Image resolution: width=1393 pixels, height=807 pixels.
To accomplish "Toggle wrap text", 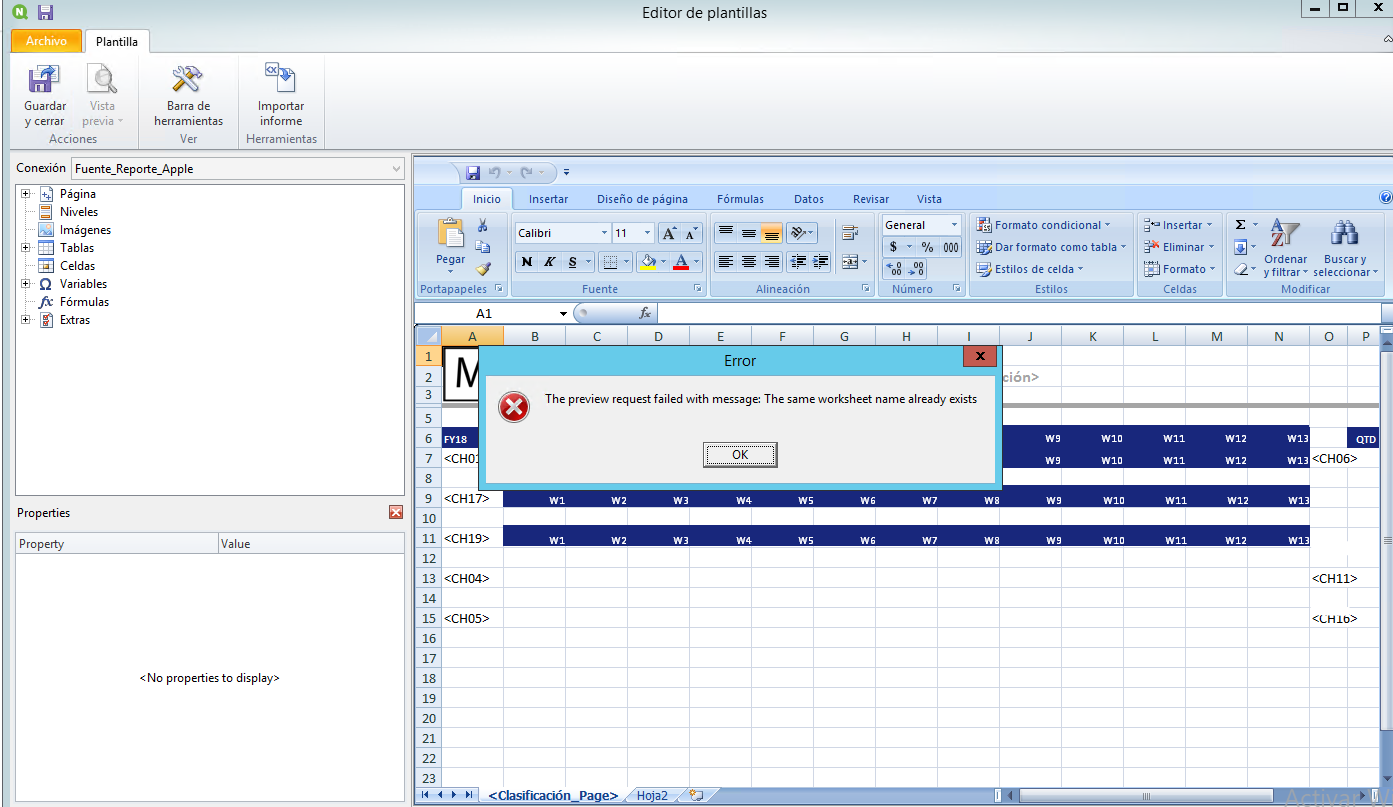I will [x=850, y=233].
